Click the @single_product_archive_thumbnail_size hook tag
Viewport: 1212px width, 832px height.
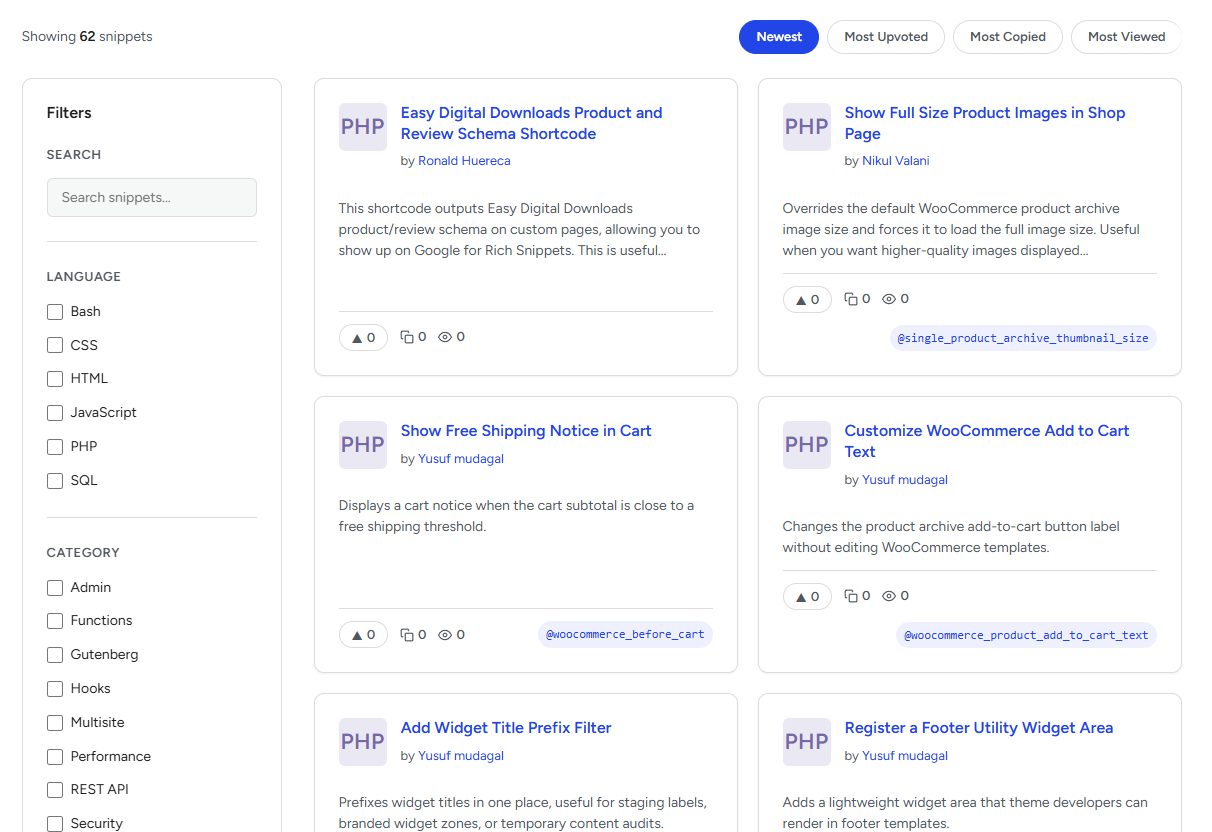(x=1023, y=338)
